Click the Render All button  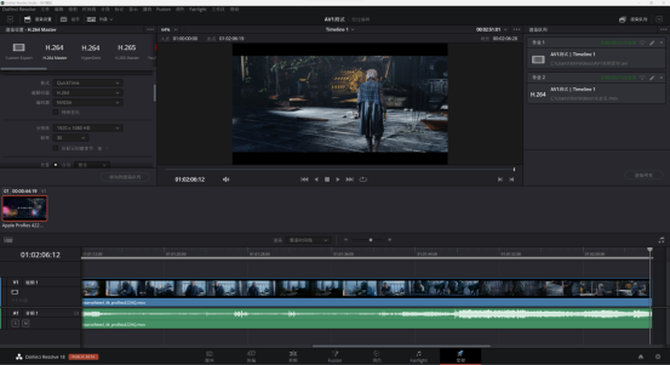[x=644, y=175]
